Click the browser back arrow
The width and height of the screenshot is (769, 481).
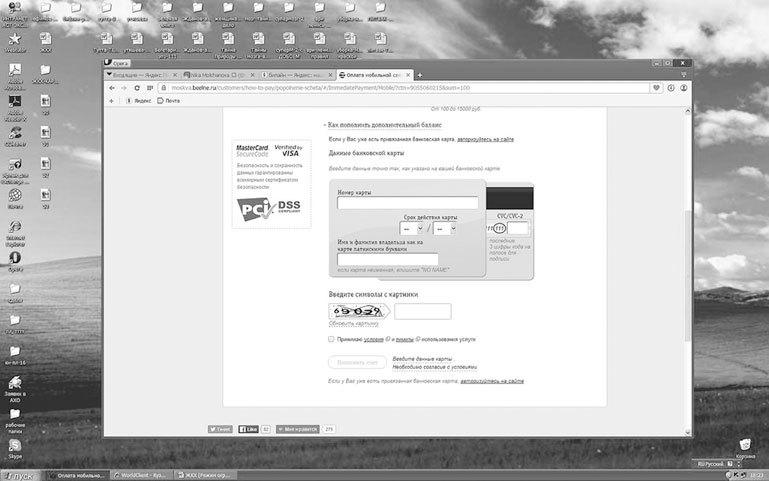click(x=111, y=88)
